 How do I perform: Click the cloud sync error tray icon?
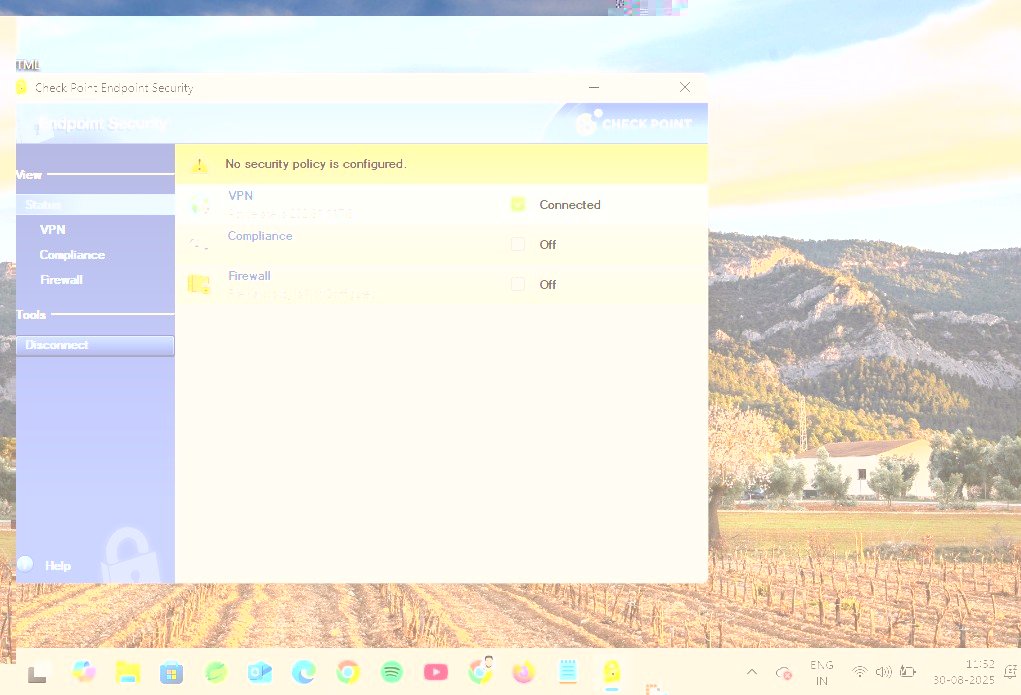[783, 673]
